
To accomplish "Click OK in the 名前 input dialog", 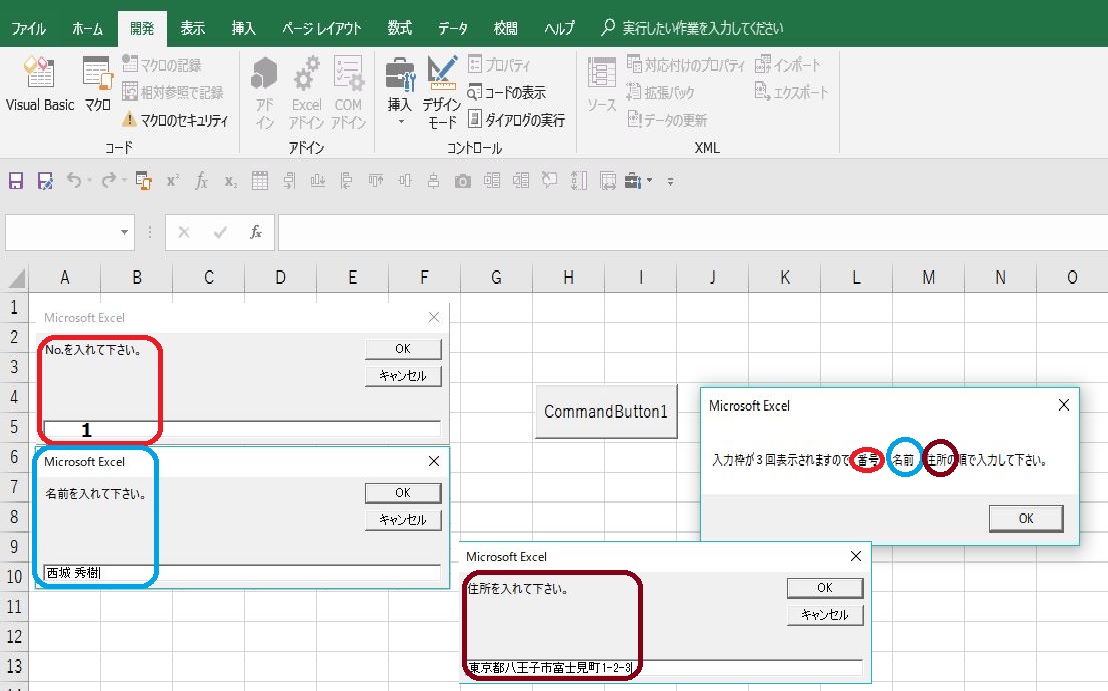I will coord(403,493).
